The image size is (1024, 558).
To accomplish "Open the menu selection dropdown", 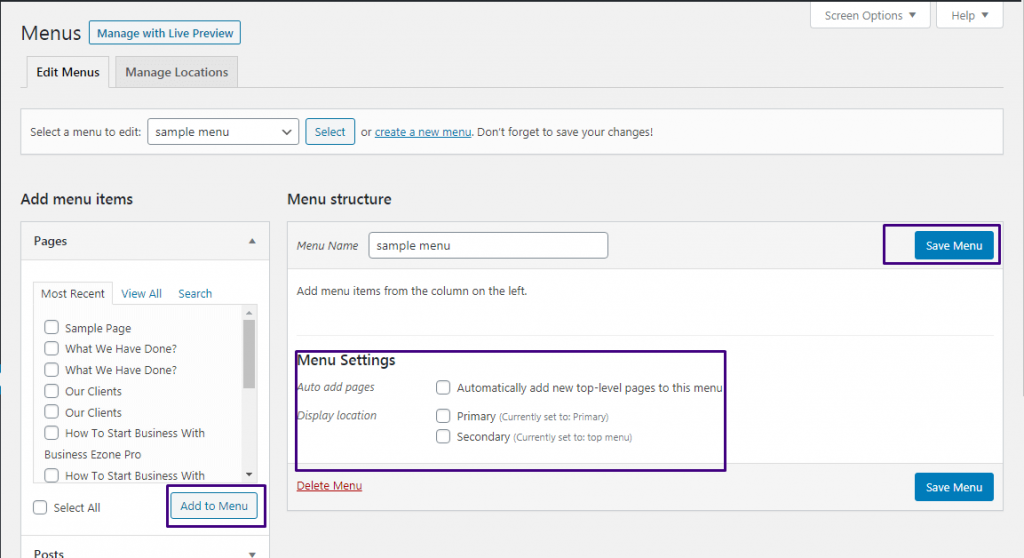I will point(223,132).
